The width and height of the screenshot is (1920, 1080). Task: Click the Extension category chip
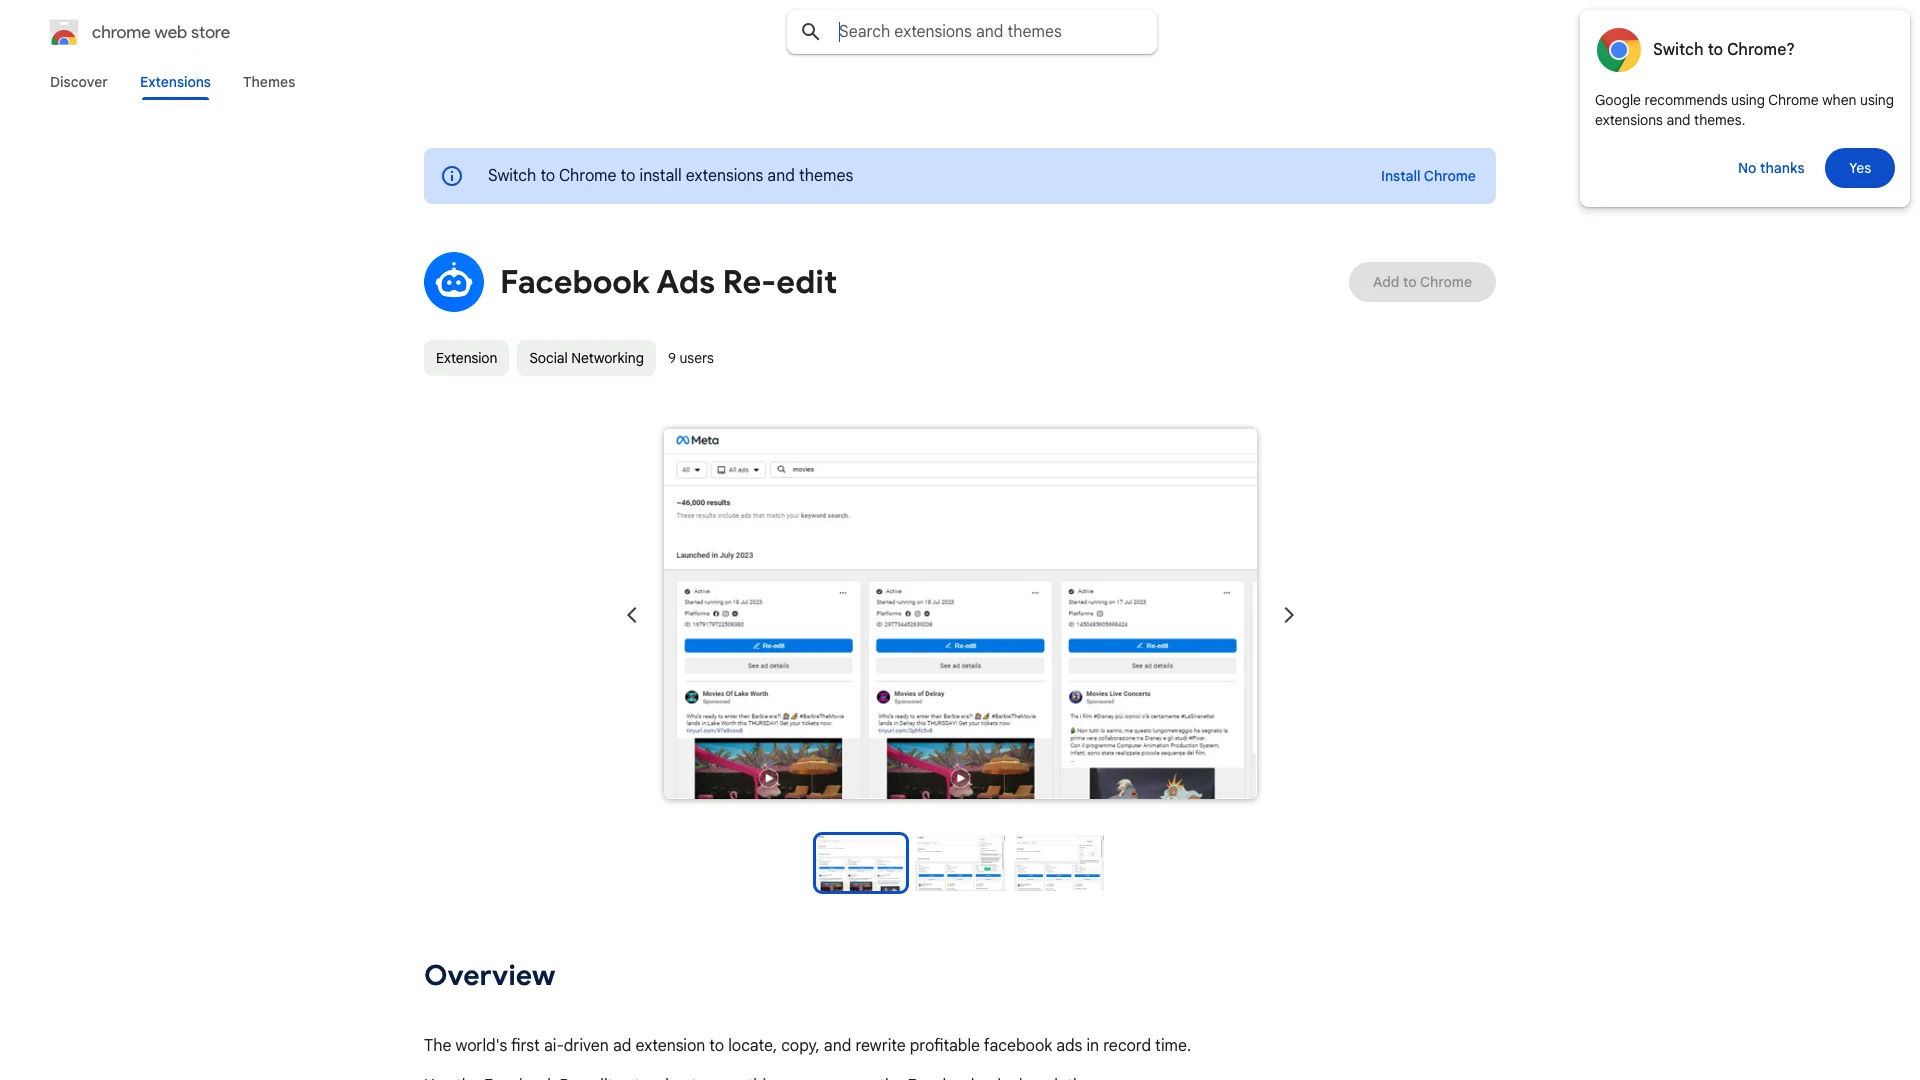tap(466, 358)
